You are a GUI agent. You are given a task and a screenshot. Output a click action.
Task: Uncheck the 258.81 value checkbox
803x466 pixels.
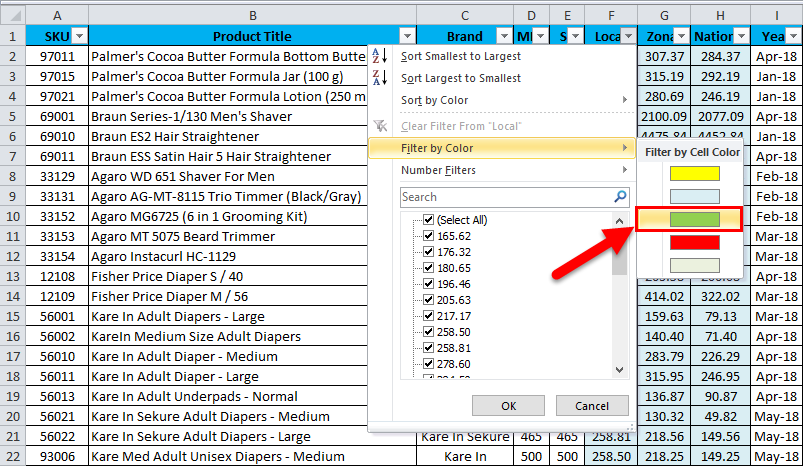pos(429,348)
